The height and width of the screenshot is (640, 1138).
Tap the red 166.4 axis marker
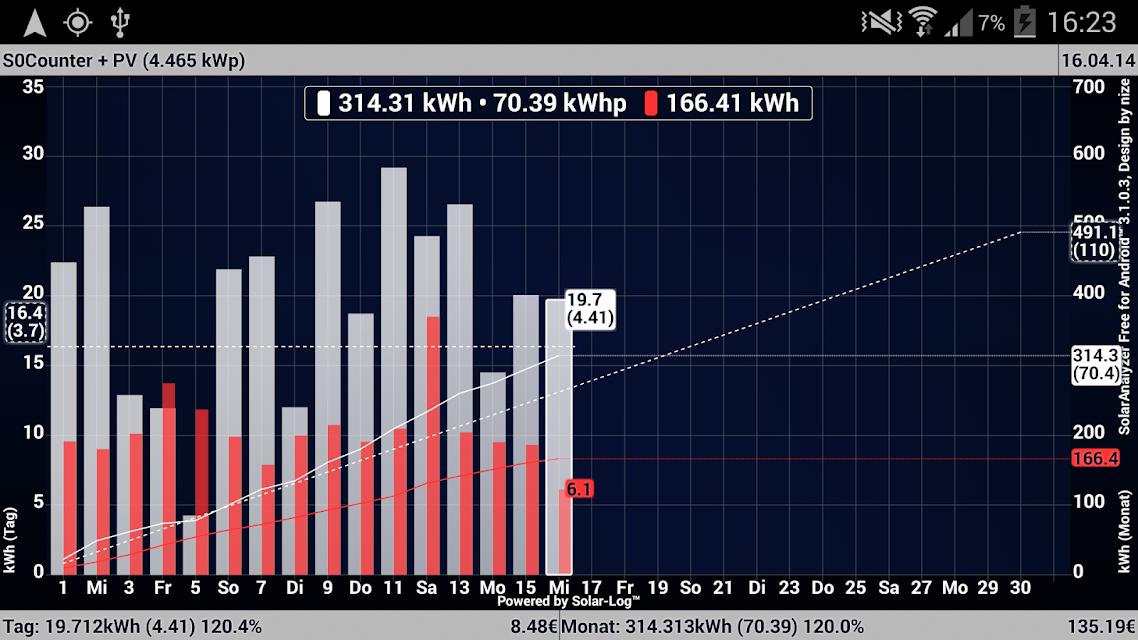tap(1095, 459)
